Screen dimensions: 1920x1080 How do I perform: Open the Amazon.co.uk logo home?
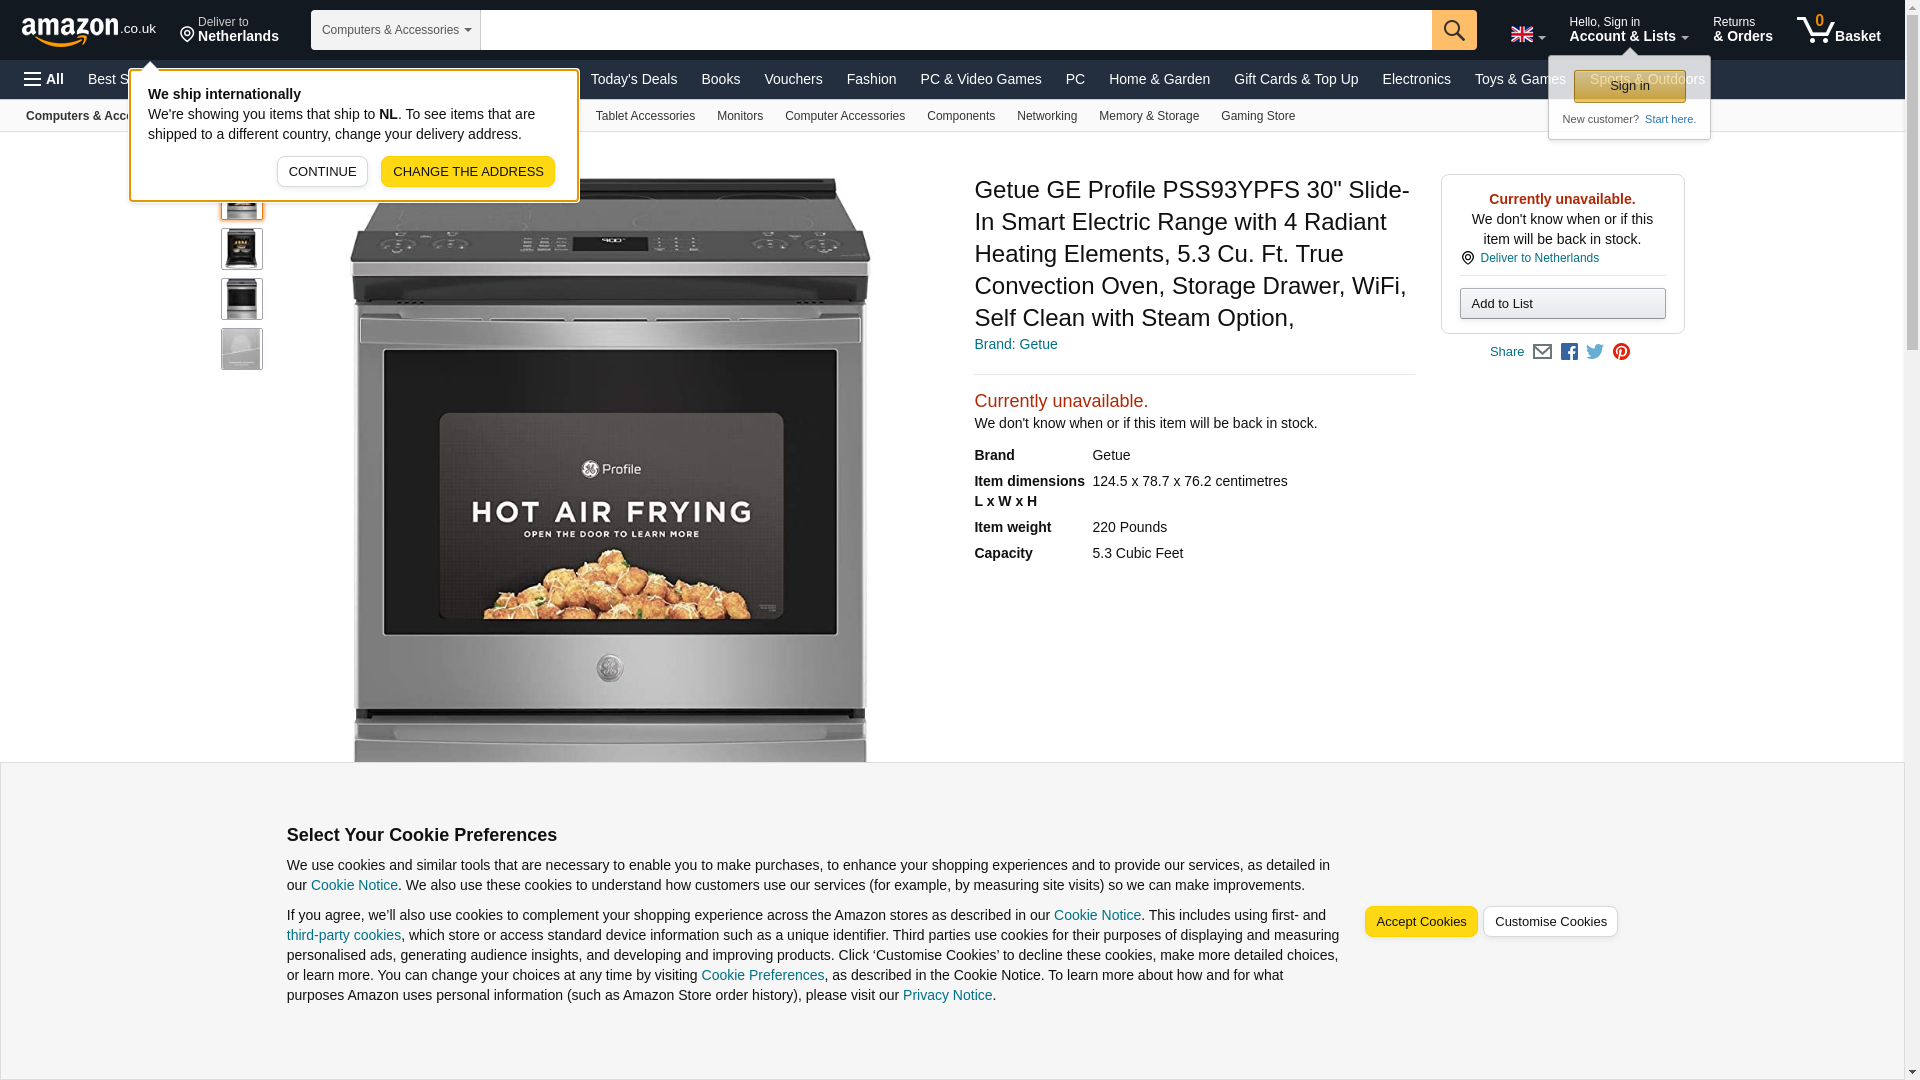coord(89,31)
